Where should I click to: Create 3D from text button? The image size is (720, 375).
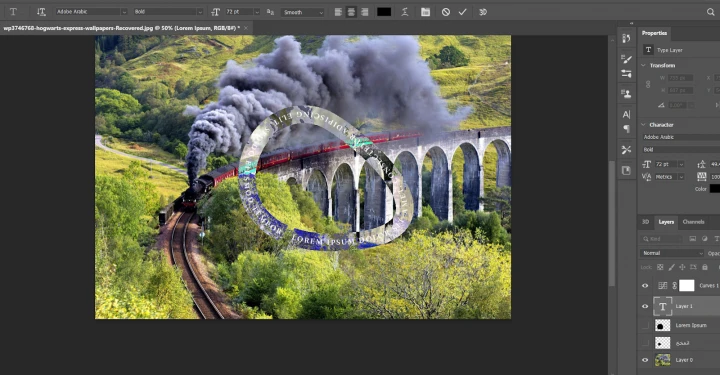[483, 12]
